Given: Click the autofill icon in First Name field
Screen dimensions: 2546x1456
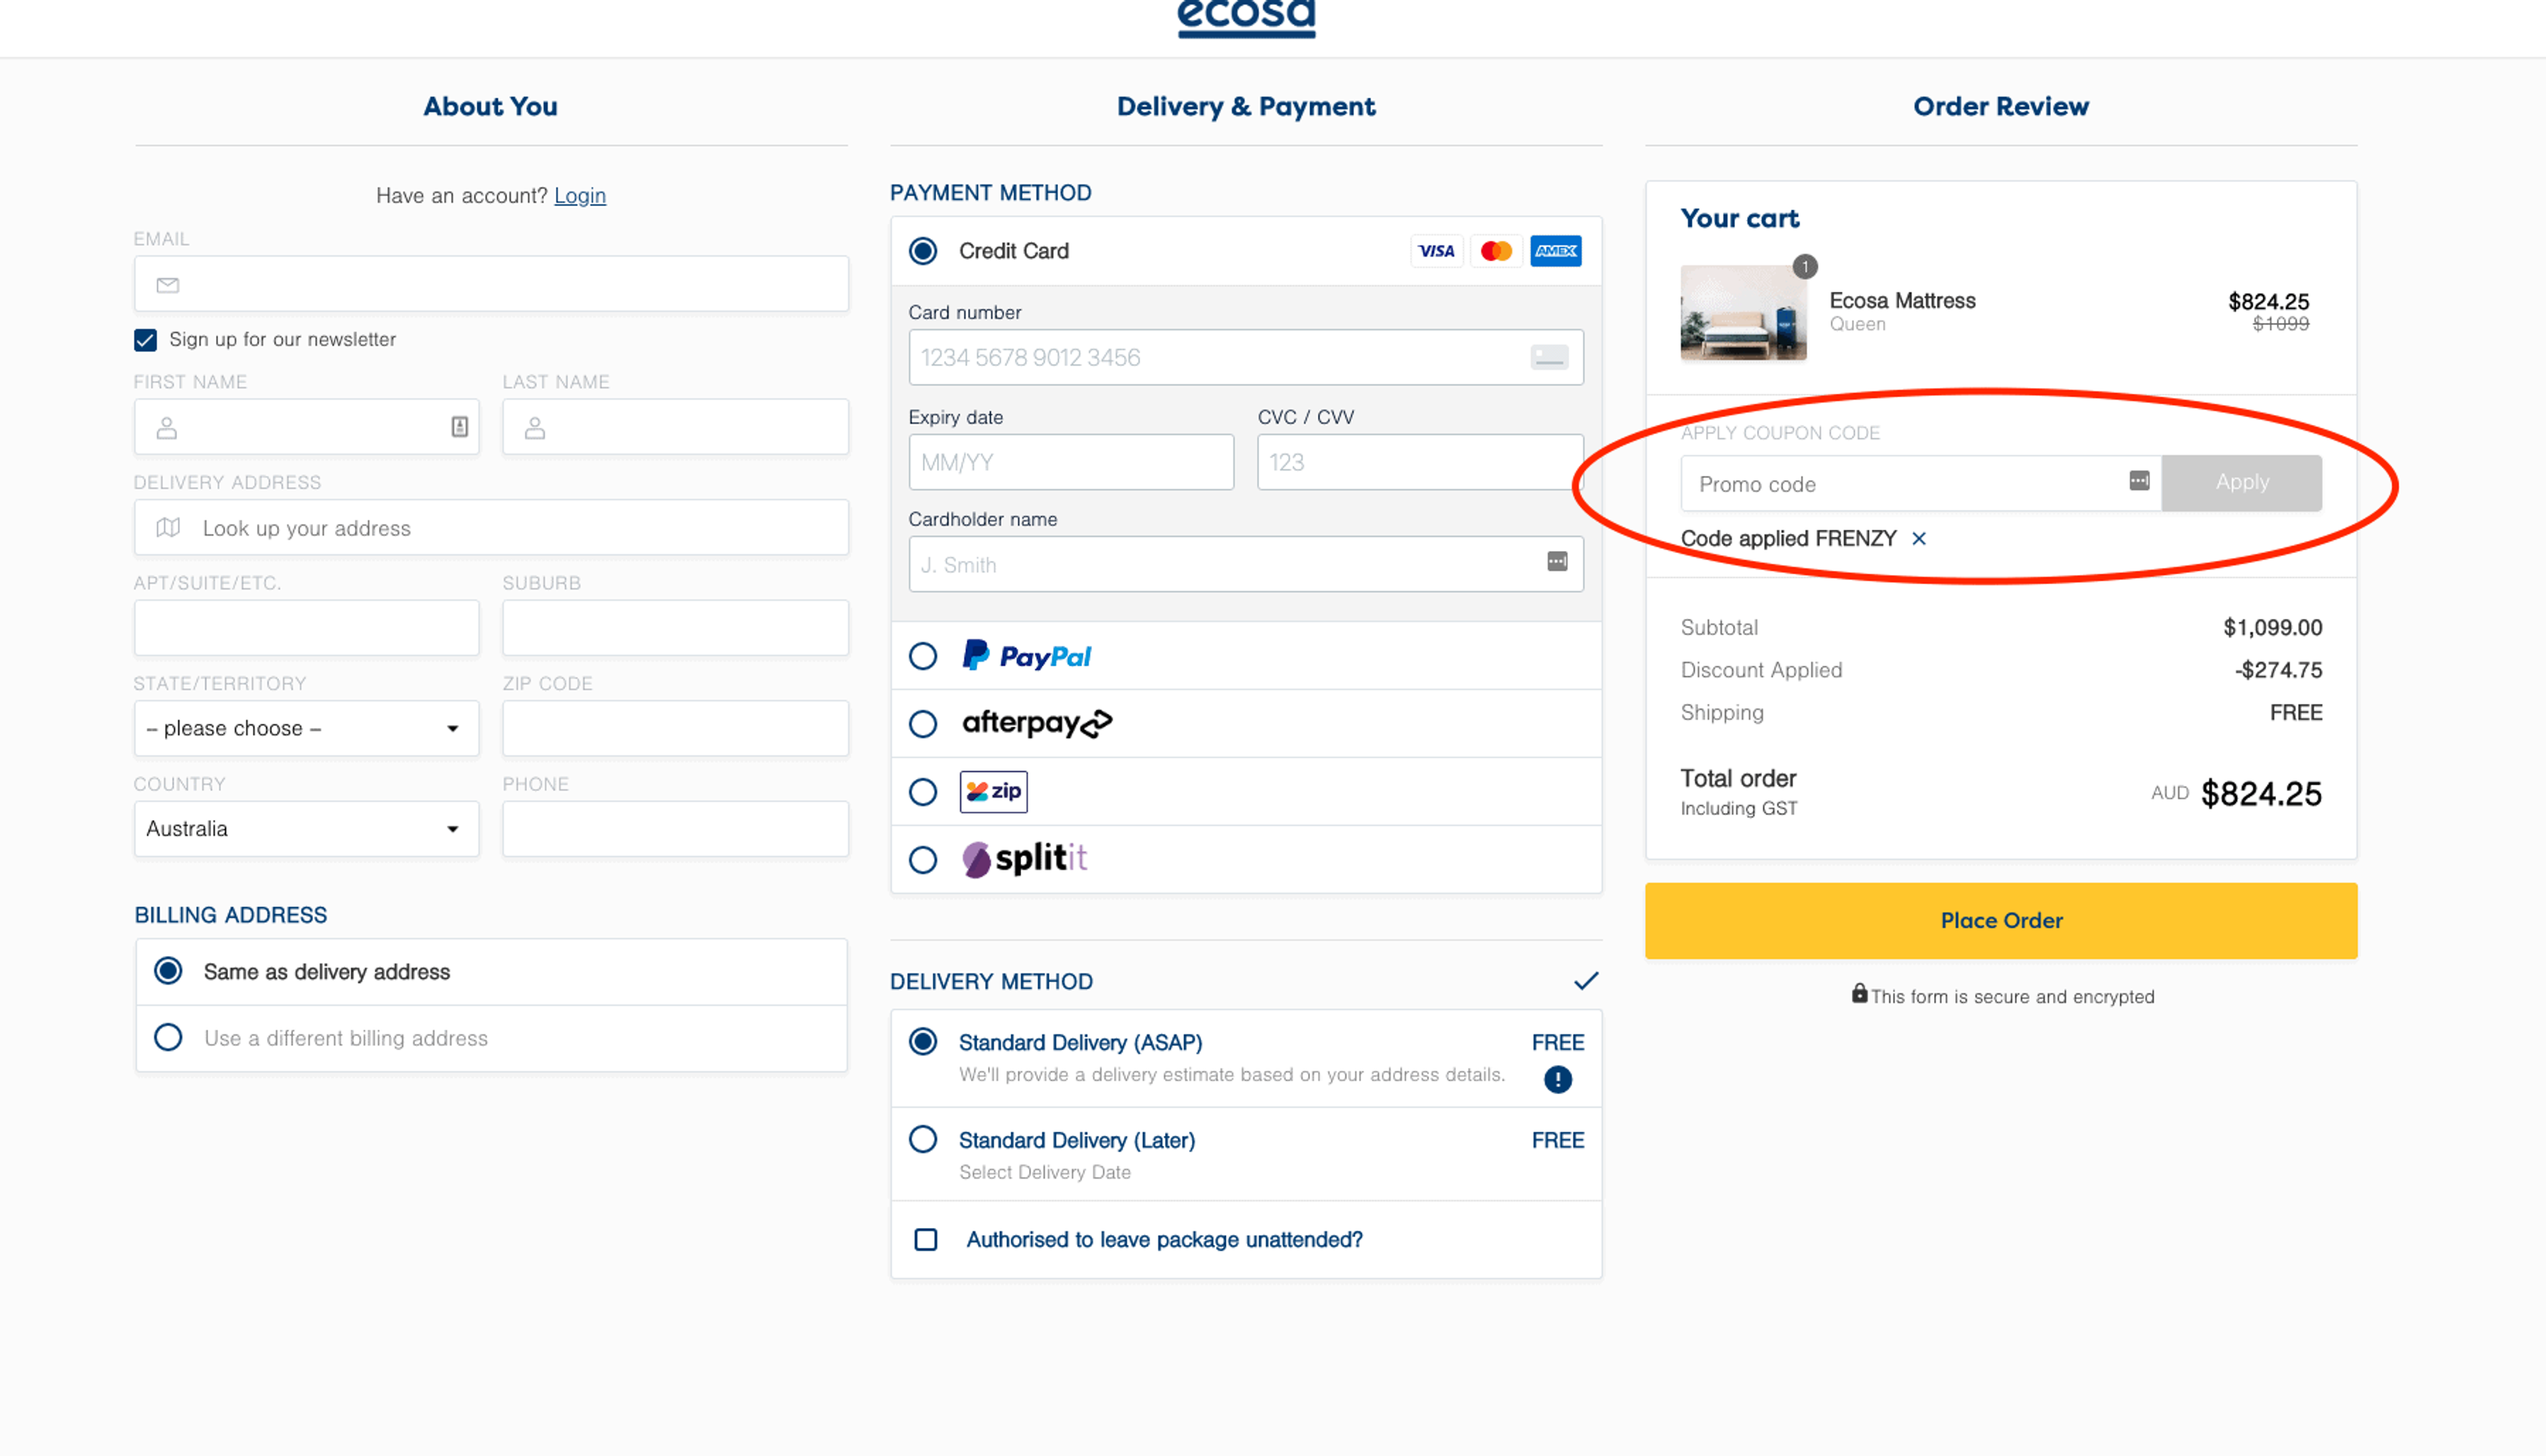Looking at the screenshot, I should 459,427.
